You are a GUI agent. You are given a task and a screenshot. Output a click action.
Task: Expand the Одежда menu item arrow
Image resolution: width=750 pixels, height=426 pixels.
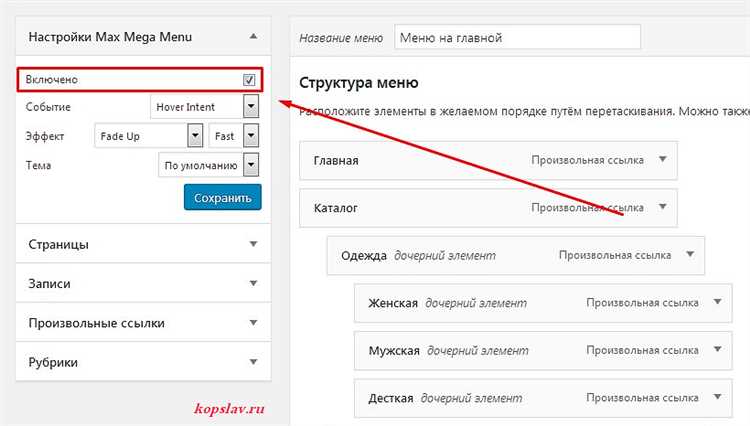pos(690,254)
